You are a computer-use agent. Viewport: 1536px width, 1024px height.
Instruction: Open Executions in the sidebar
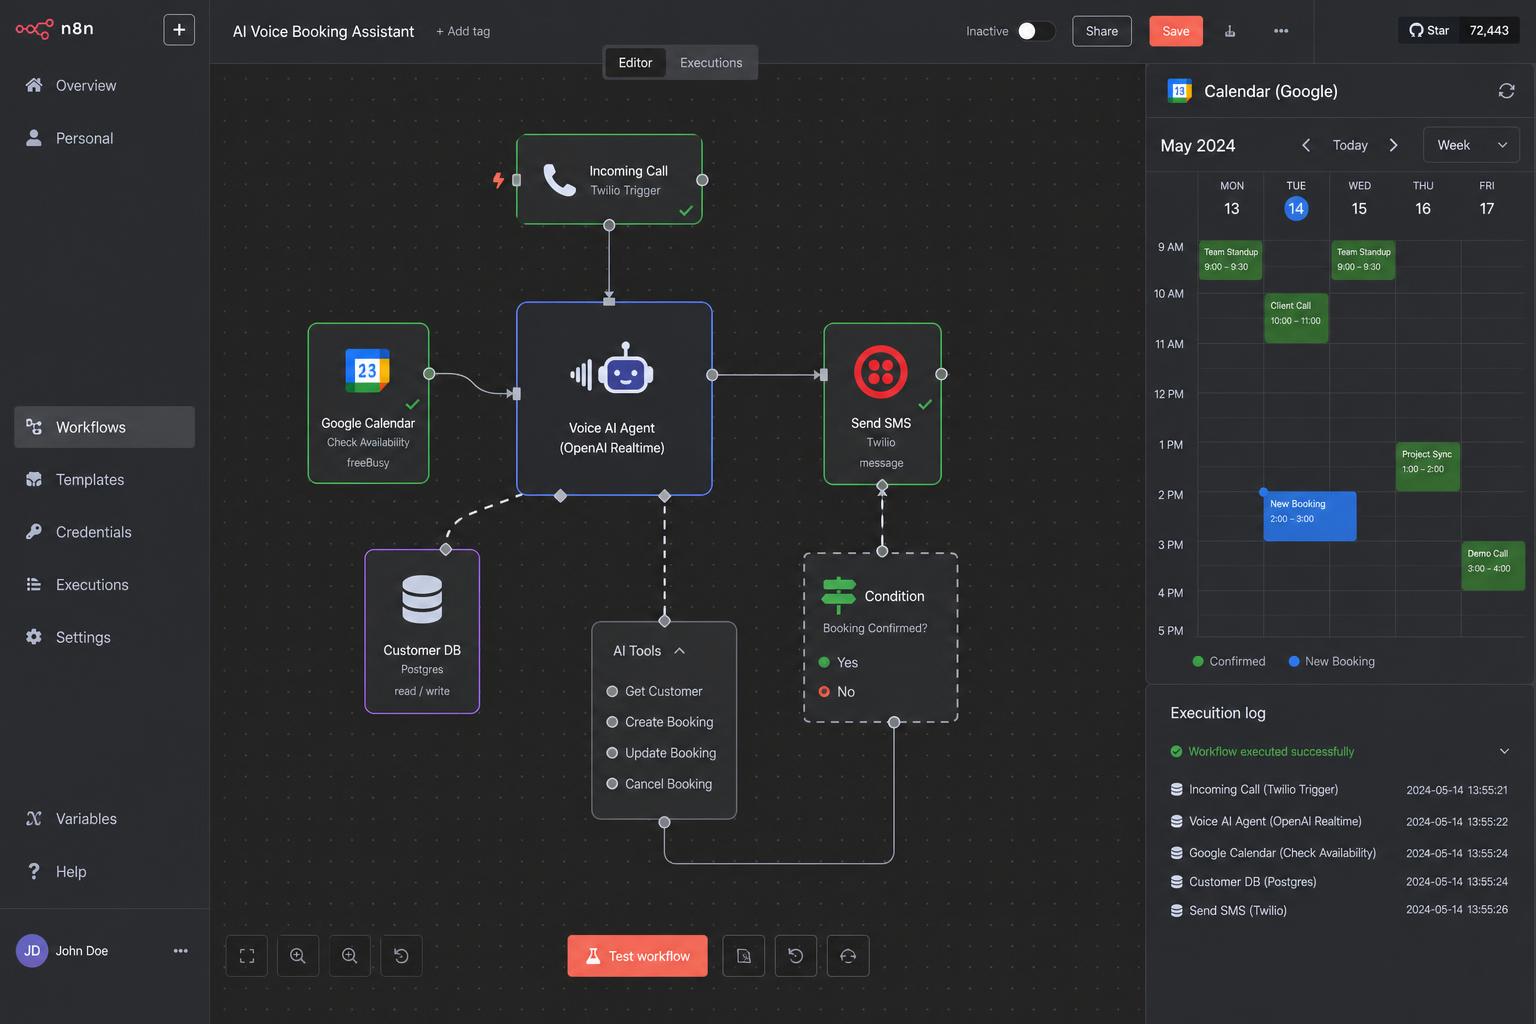coord(105,585)
